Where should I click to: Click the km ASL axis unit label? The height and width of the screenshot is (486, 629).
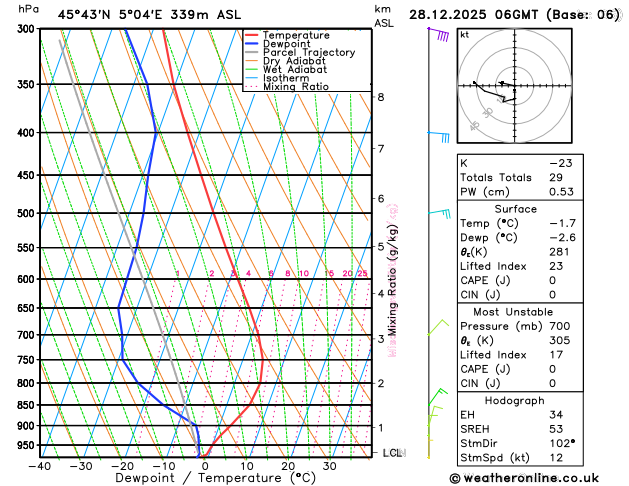[383, 16]
